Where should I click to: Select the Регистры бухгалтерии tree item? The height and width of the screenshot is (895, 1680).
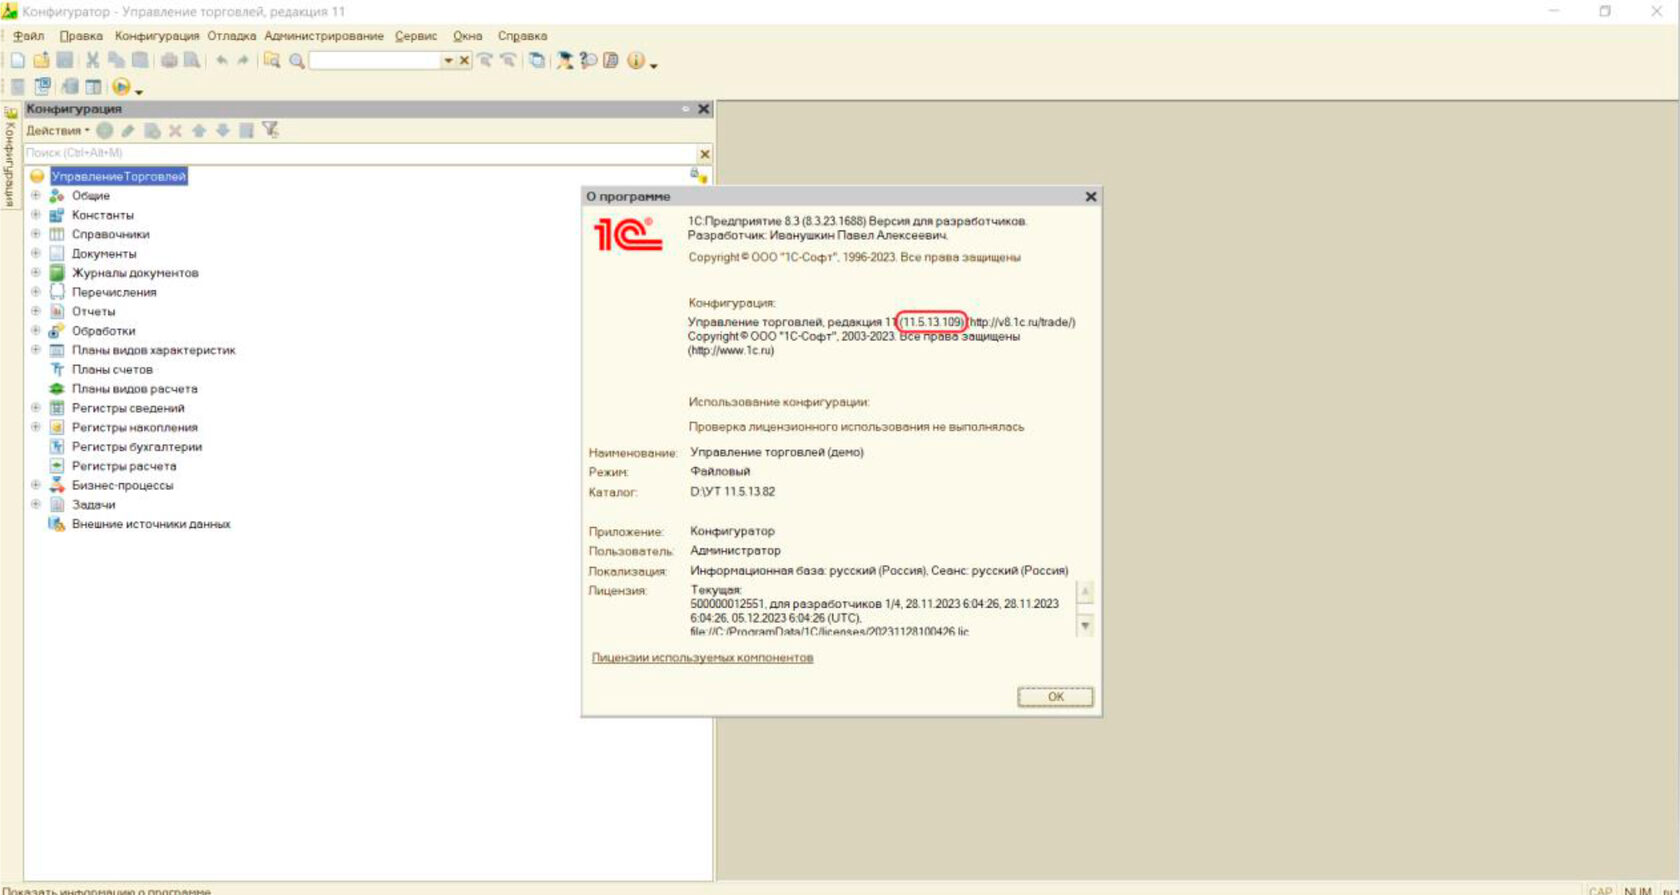[137, 447]
